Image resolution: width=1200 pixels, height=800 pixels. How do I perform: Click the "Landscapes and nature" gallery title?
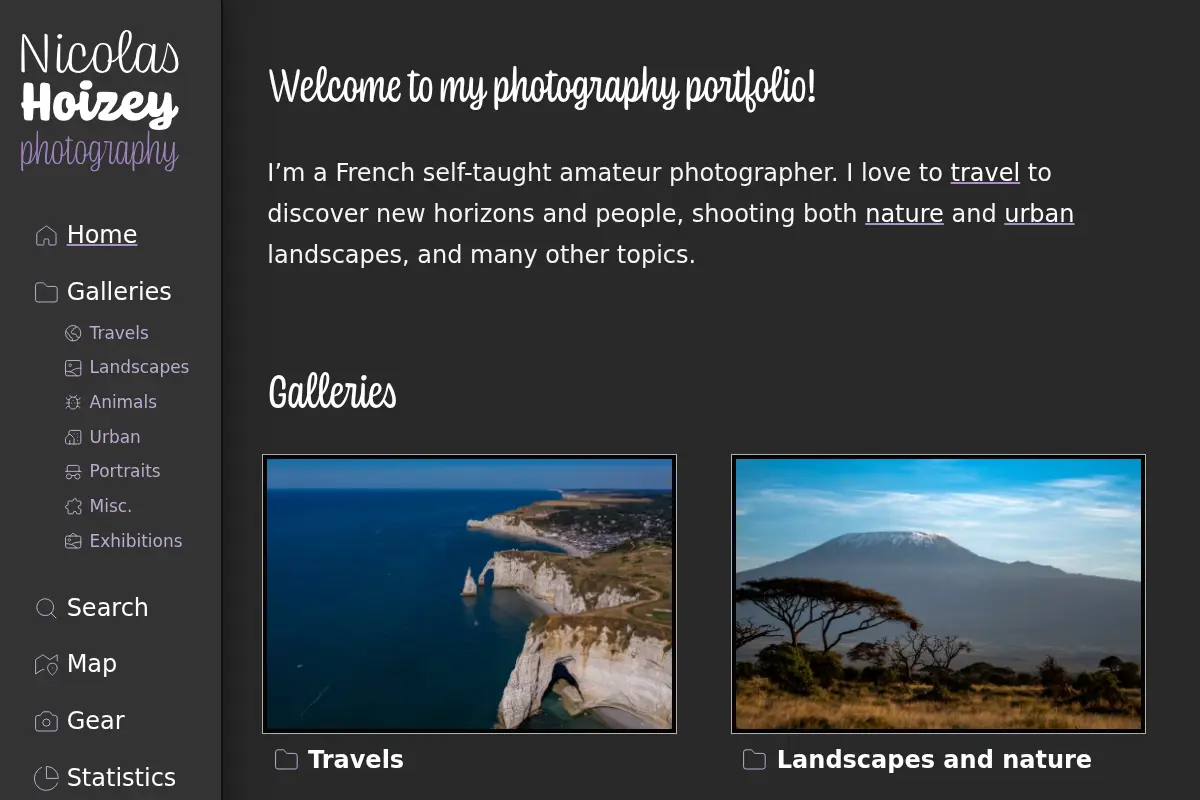[934, 760]
